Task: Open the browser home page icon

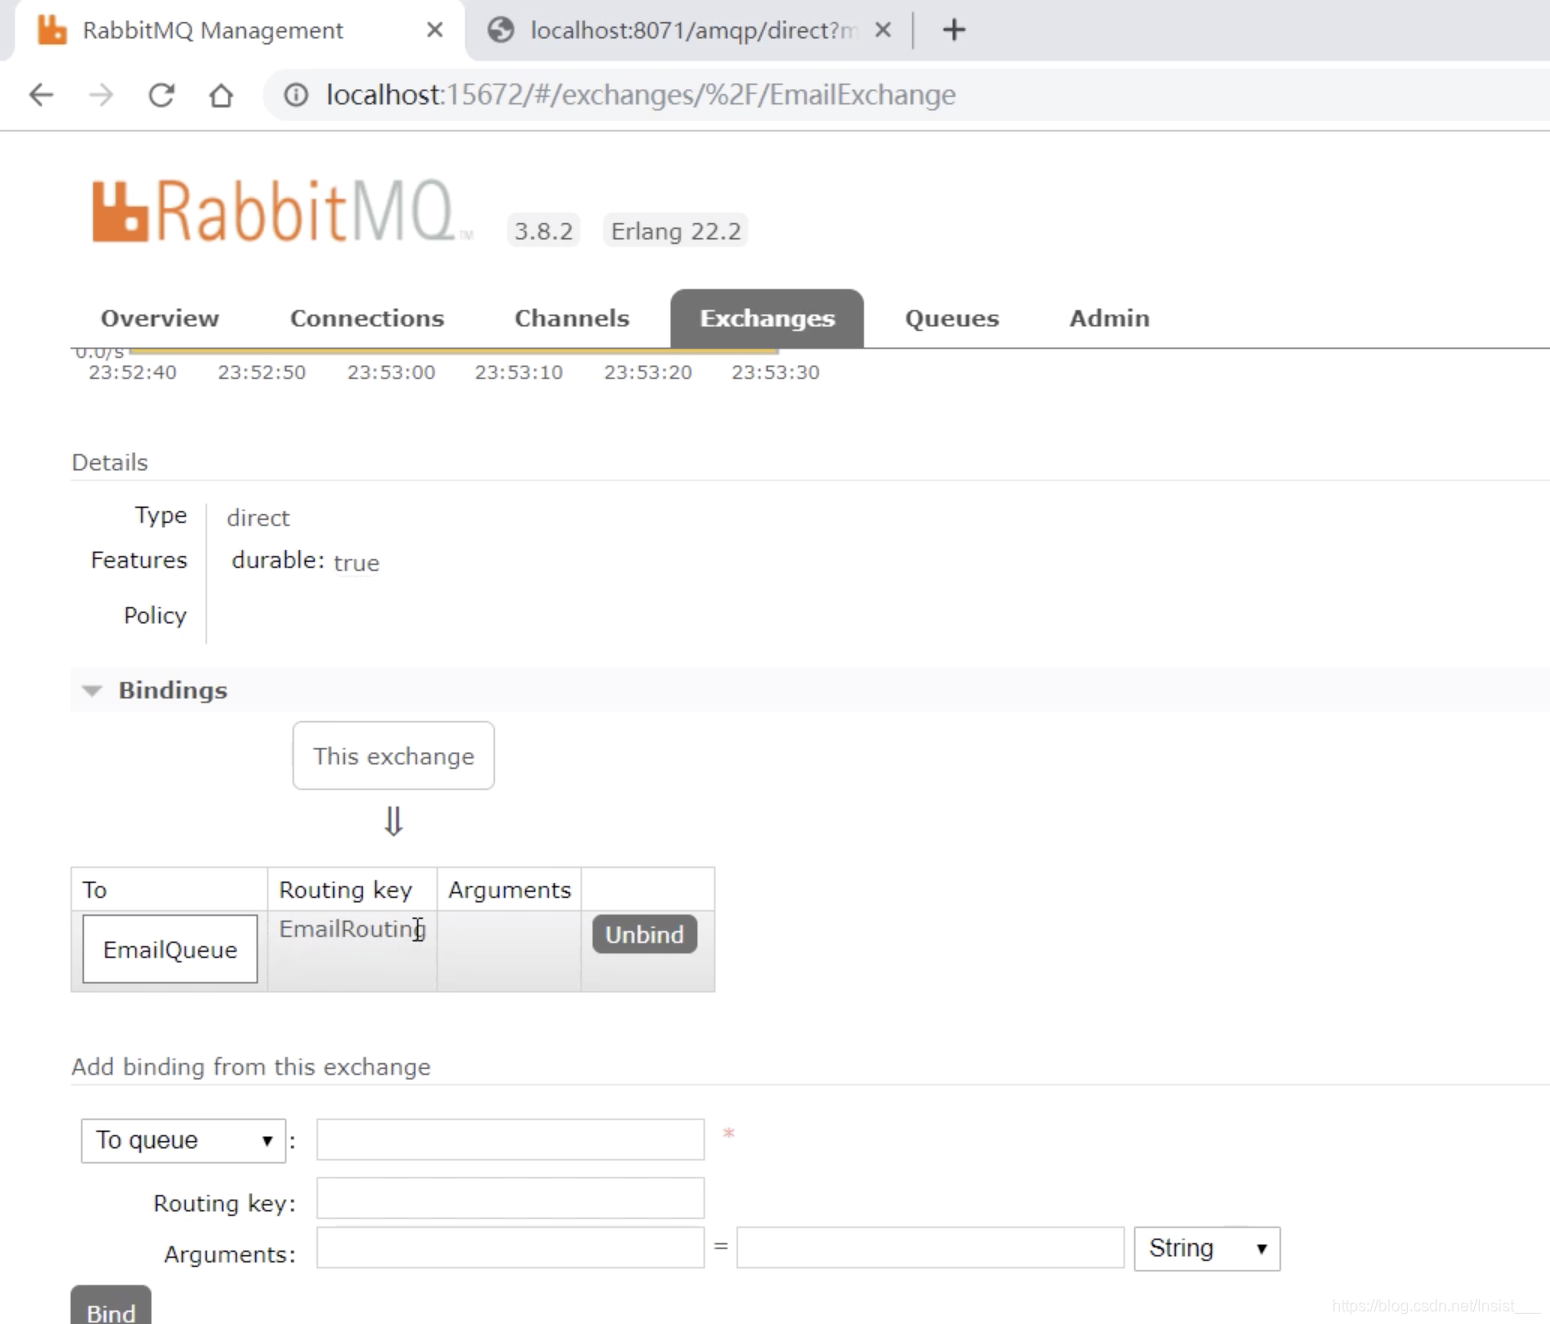Action: [221, 95]
